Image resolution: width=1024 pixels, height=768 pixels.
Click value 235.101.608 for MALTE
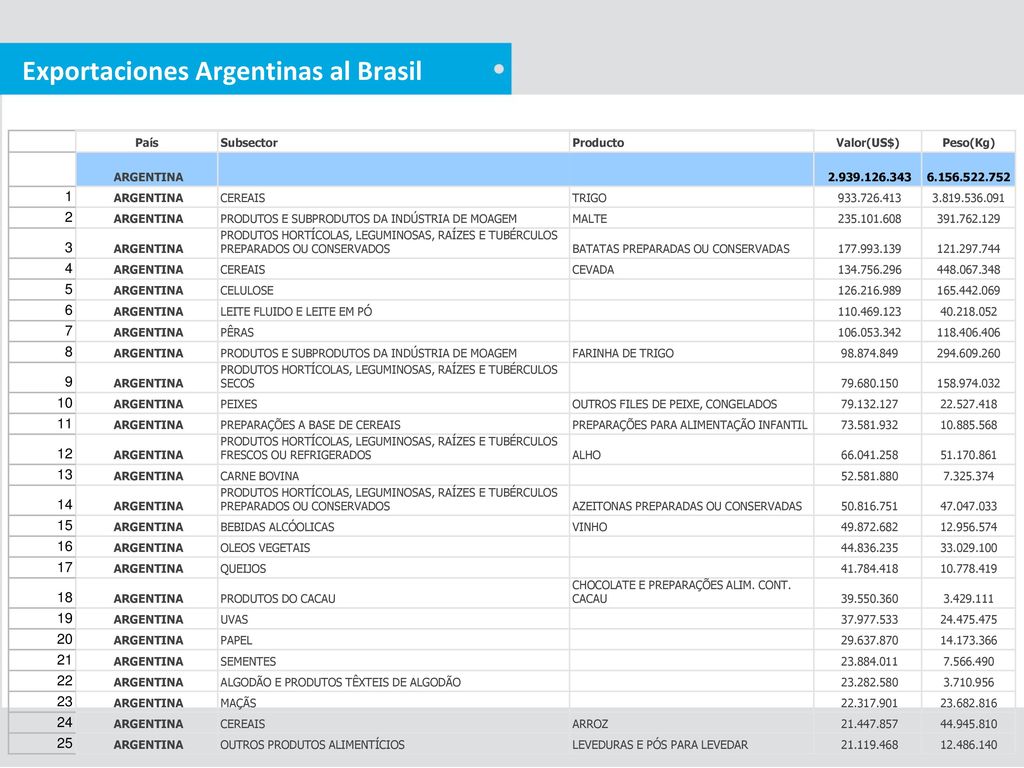click(x=869, y=219)
